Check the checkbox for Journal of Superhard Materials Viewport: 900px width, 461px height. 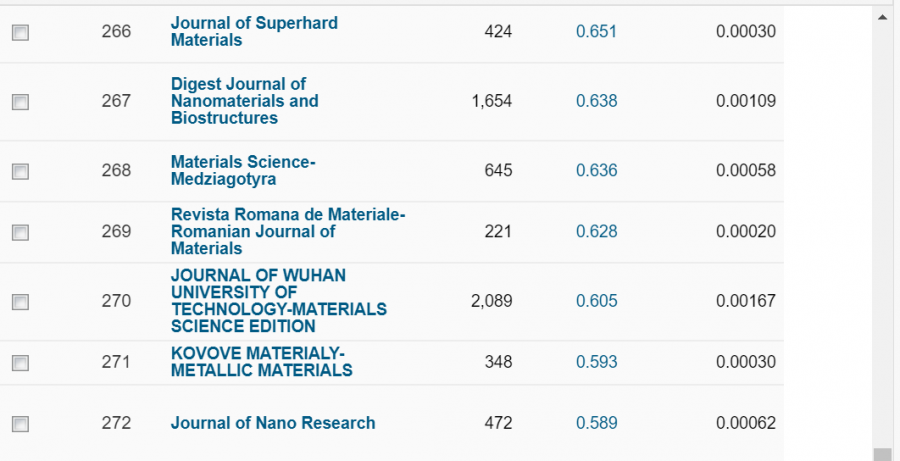(20, 32)
